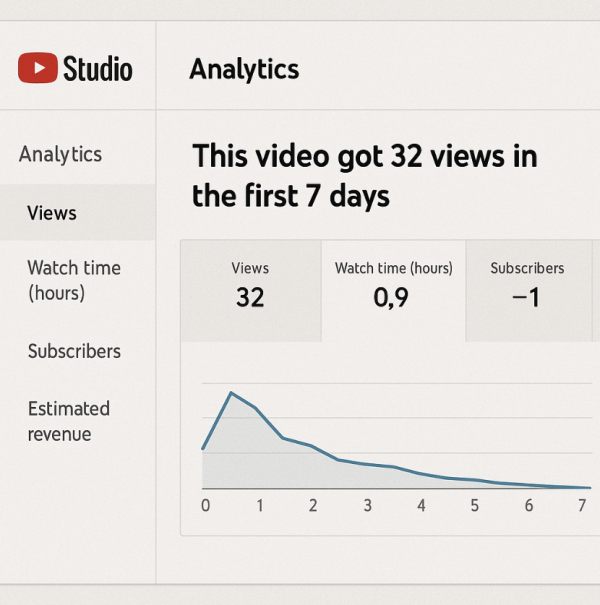Select the Watch time (hours) 0,9 tab

point(393,285)
